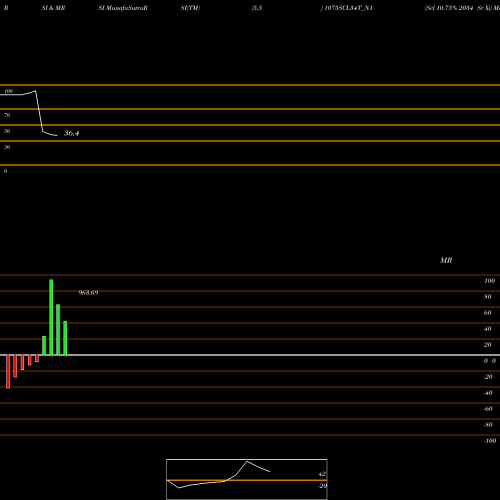Click the "(5,5" parameter text
Viewport: 500px width, 500px height.
tap(257, 8)
